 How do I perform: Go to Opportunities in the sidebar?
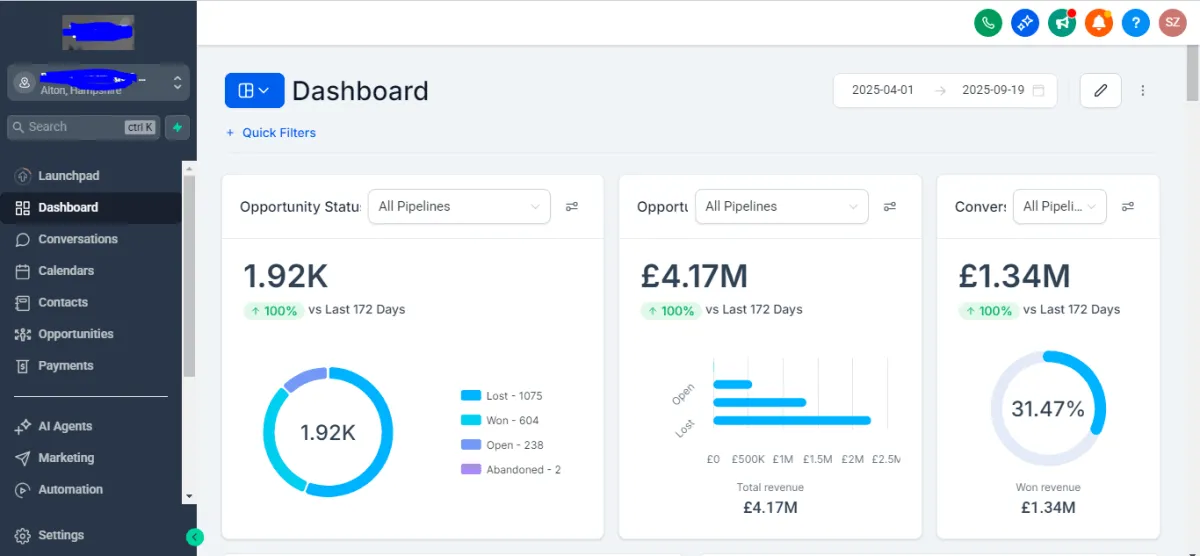tap(75, 334)
